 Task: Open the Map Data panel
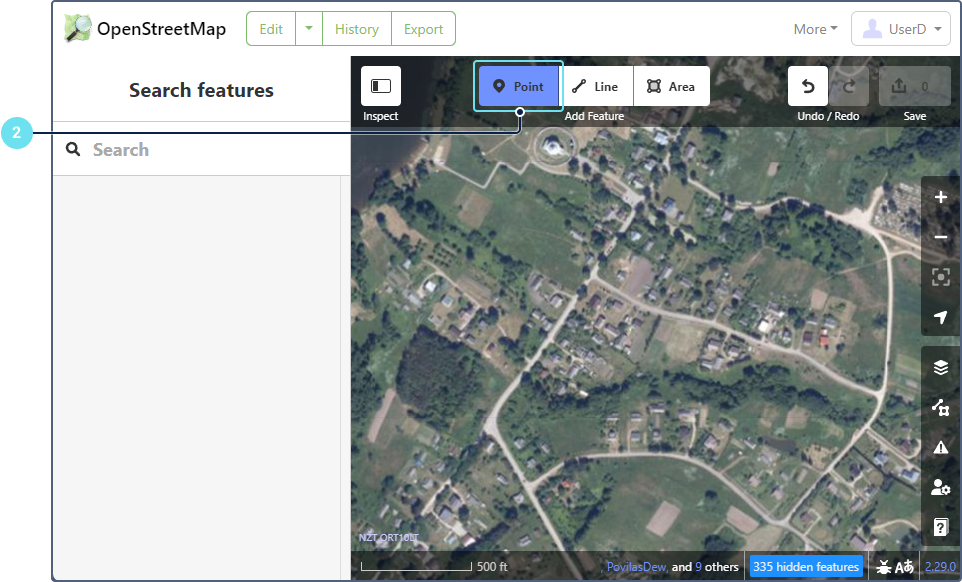click(940, 407)
